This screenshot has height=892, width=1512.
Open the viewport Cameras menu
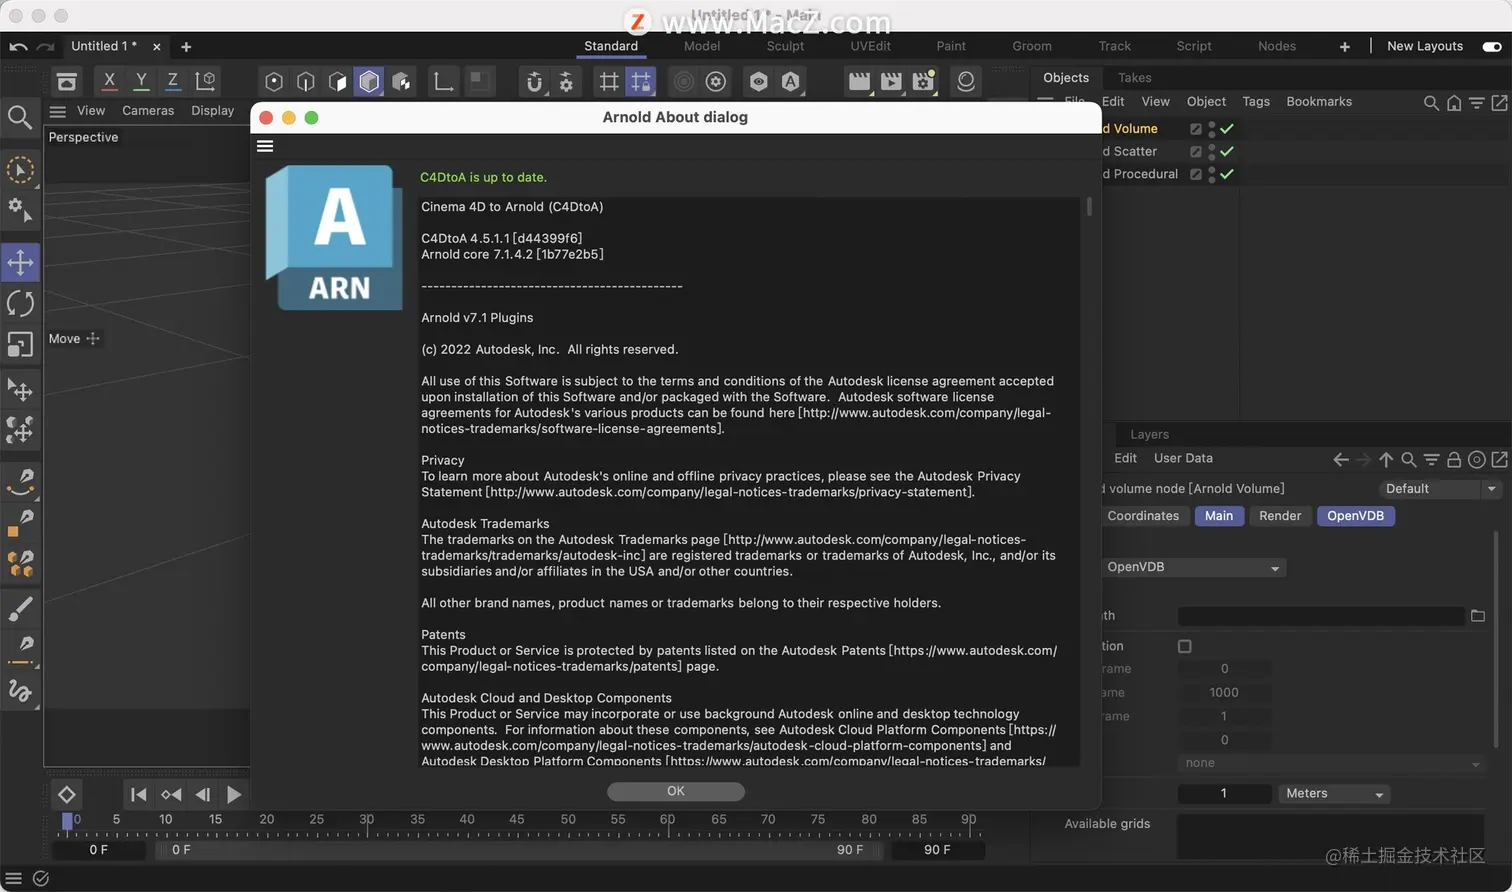click(x=148, y=111)
